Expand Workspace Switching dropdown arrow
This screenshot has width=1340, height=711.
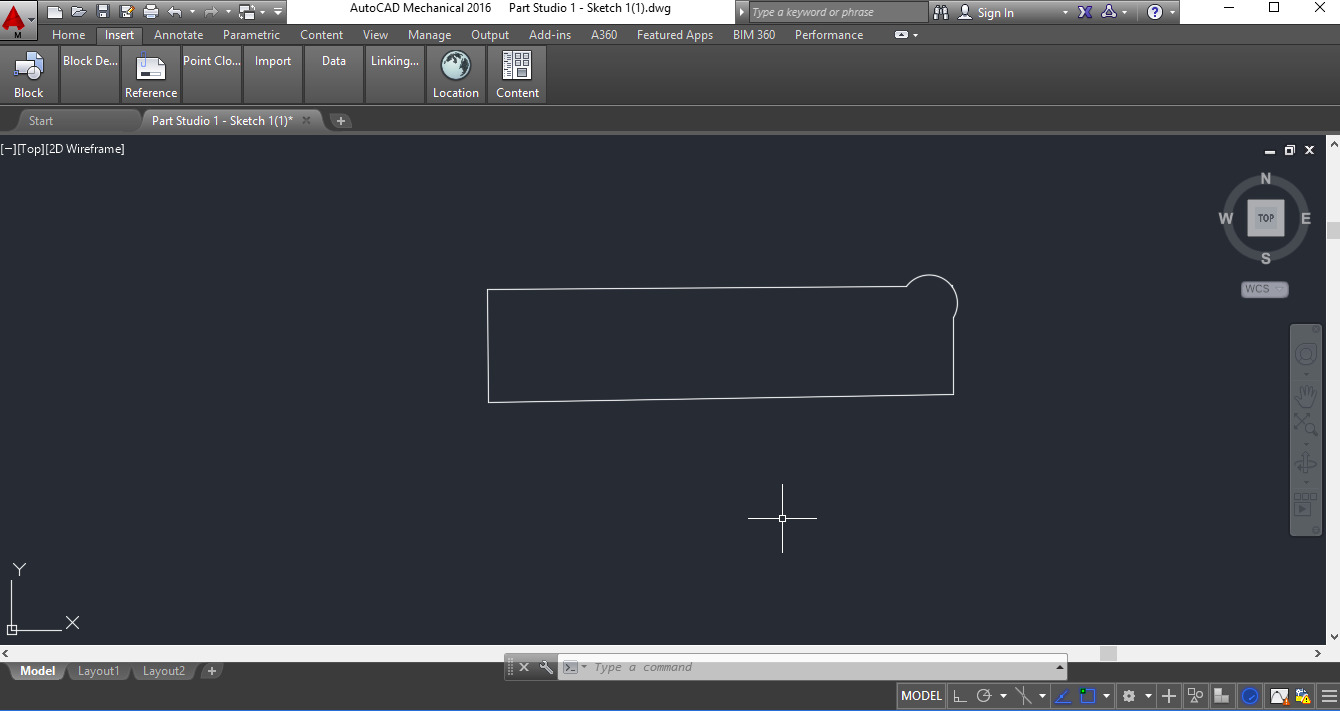[x=1147, y=696]
